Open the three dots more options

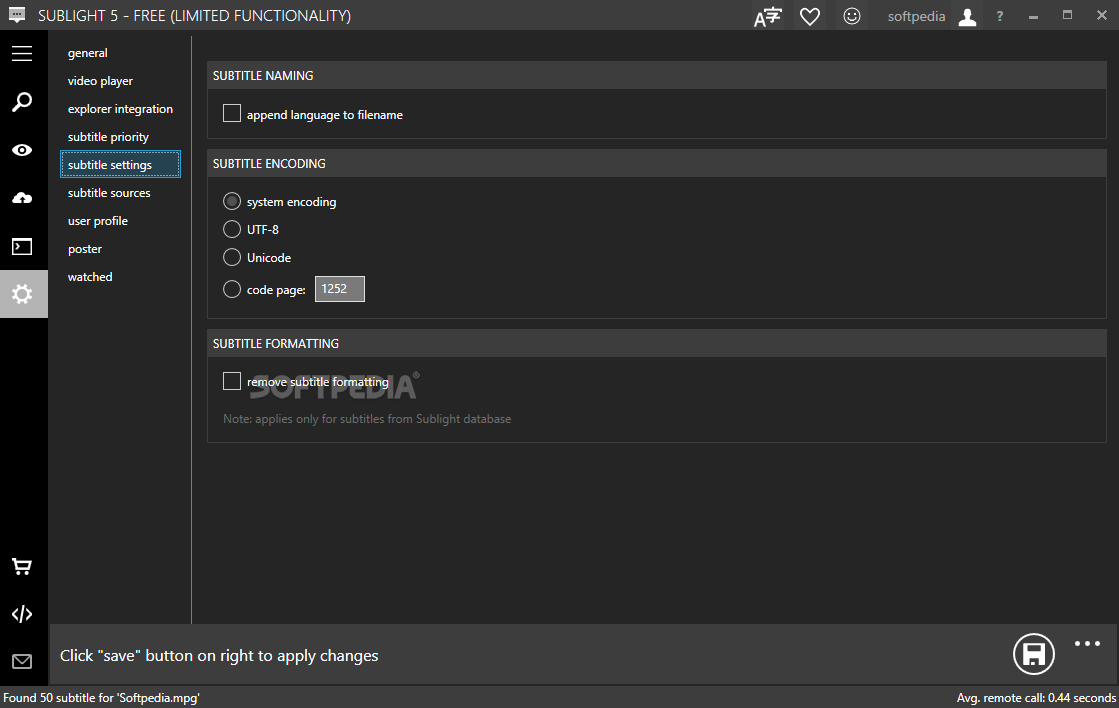point(1088,643)
